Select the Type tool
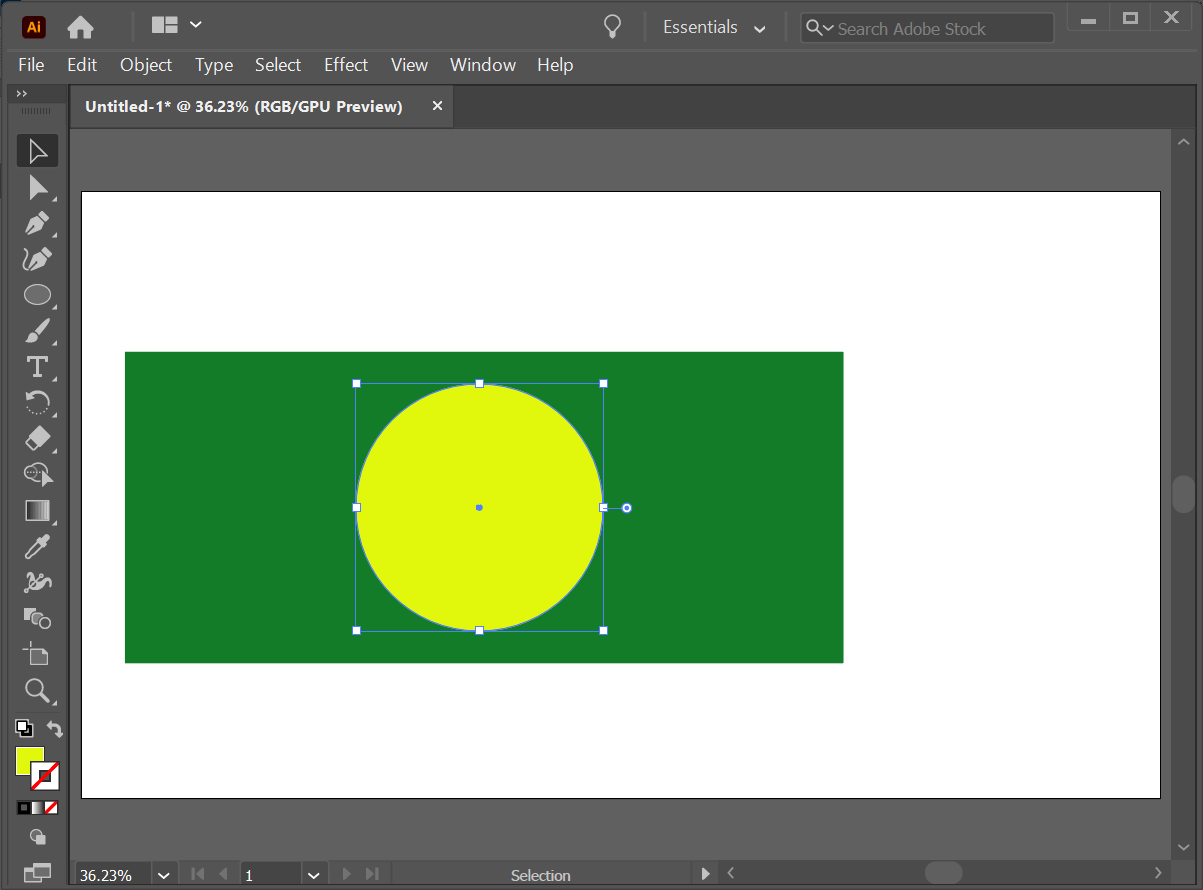Screen dimensions: 1203x890 click(x=37, y=367)
